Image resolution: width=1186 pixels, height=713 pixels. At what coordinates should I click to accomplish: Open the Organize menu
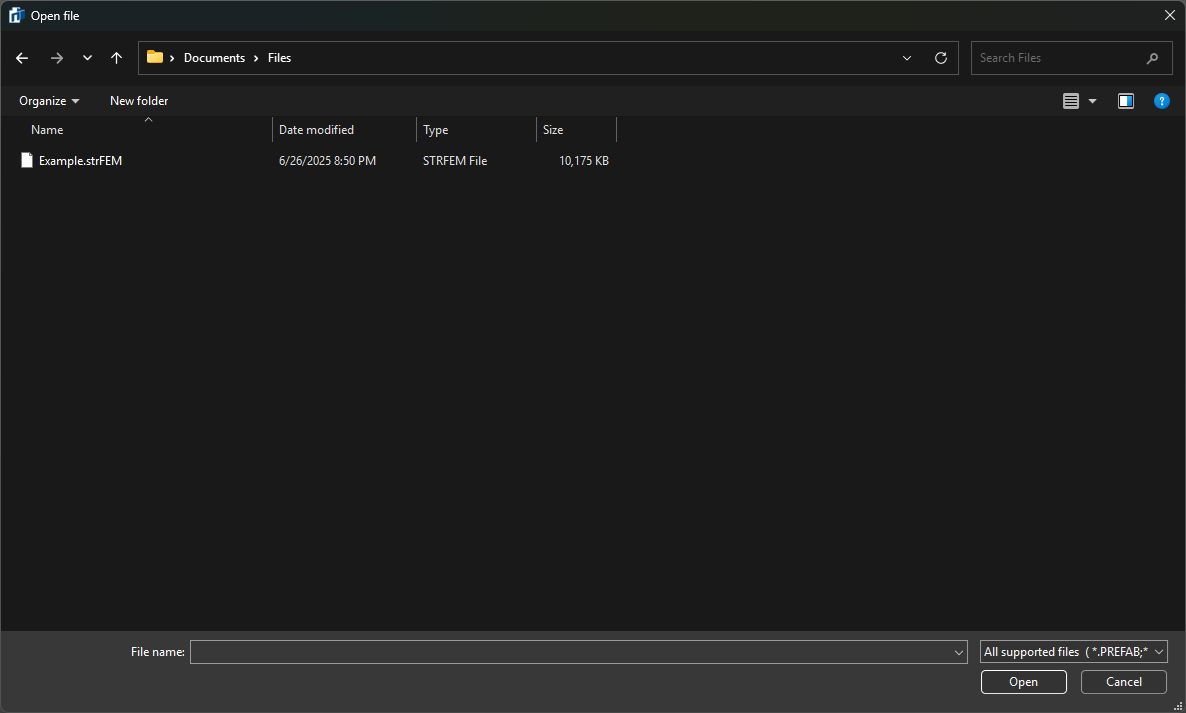click(x=49, y=101)
